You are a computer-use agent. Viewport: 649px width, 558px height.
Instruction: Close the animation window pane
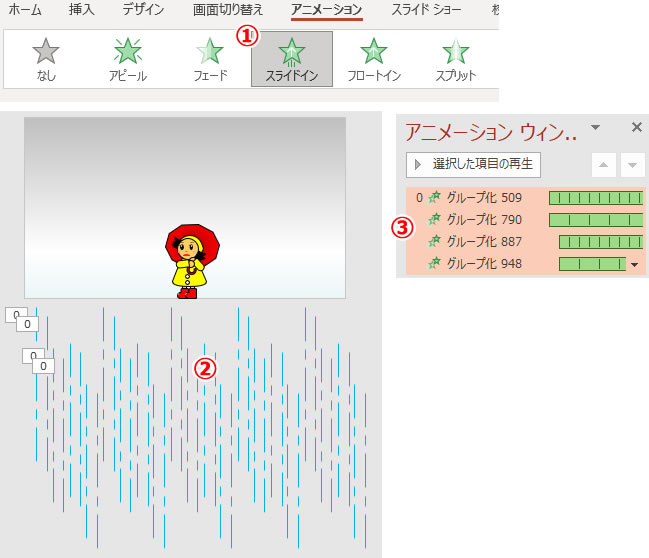pos(637,128)
